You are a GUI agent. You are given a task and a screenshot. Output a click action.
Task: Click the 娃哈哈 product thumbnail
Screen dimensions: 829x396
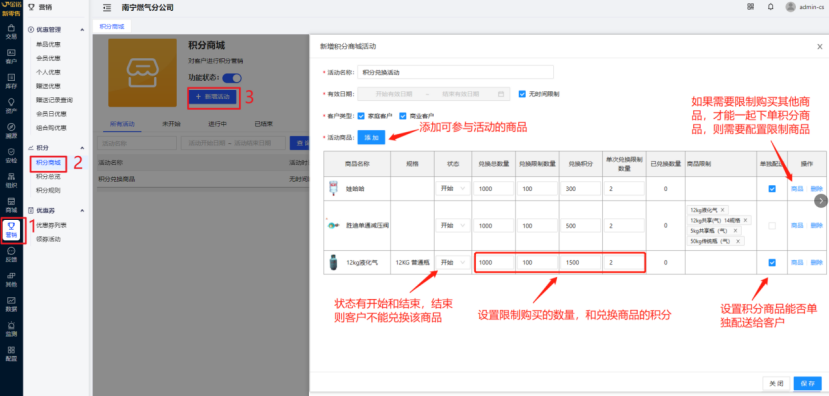[x=333, y=188]
